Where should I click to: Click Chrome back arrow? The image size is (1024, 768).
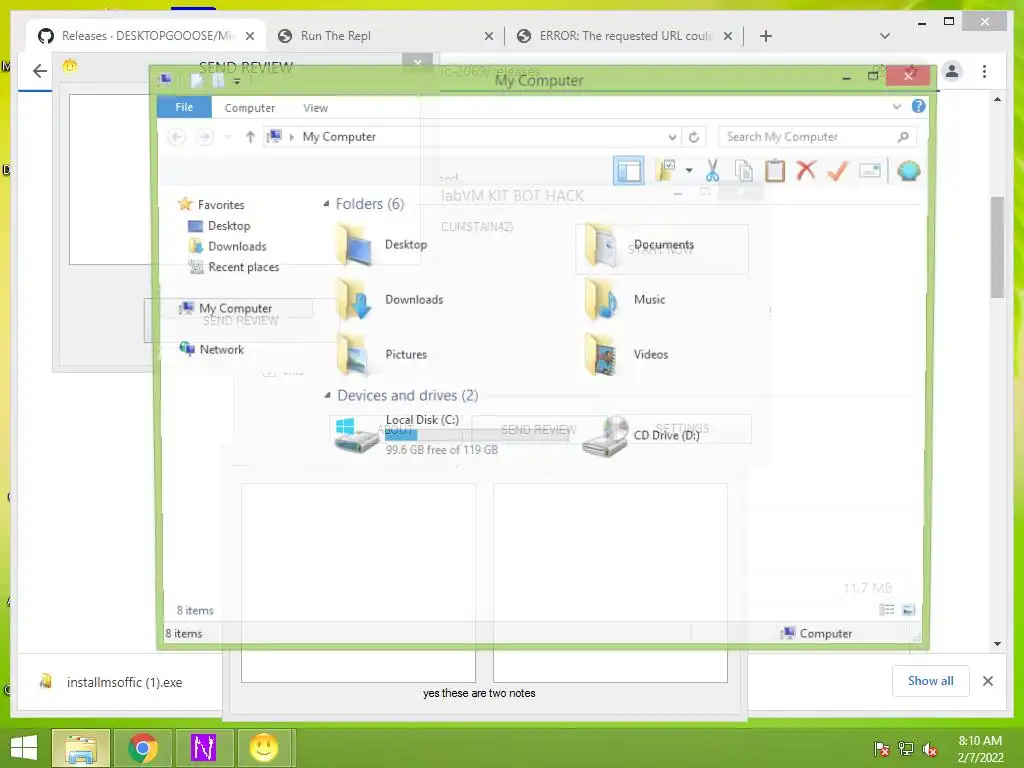tap(40, 71)
